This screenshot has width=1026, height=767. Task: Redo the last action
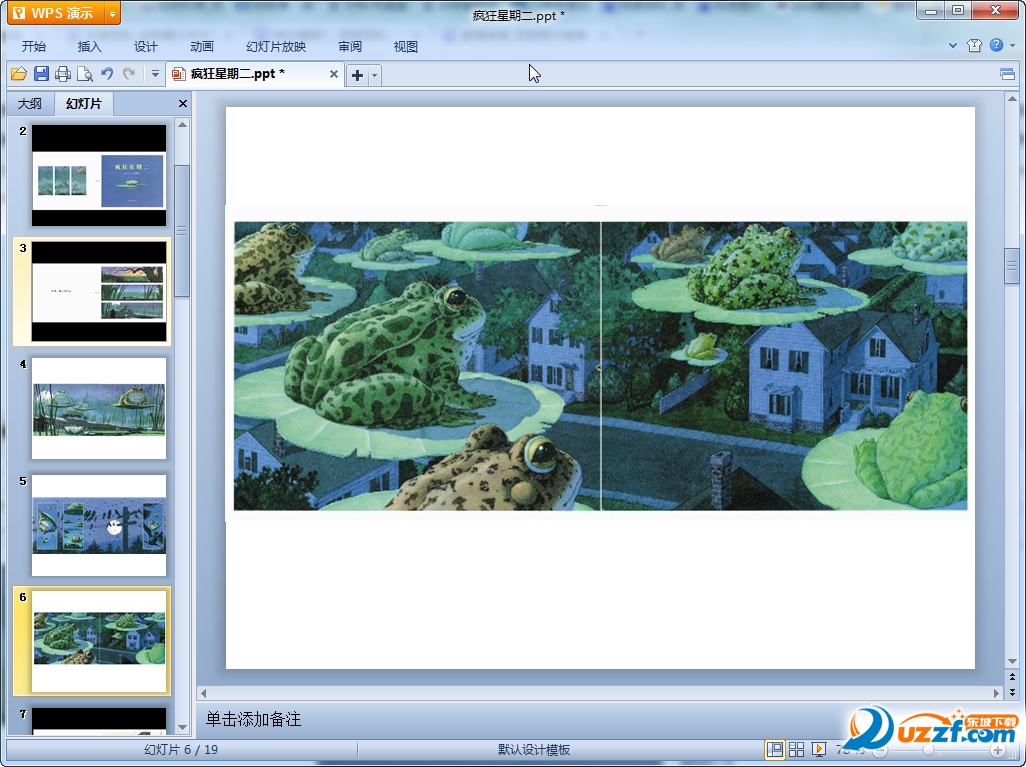tap(129, 74)
